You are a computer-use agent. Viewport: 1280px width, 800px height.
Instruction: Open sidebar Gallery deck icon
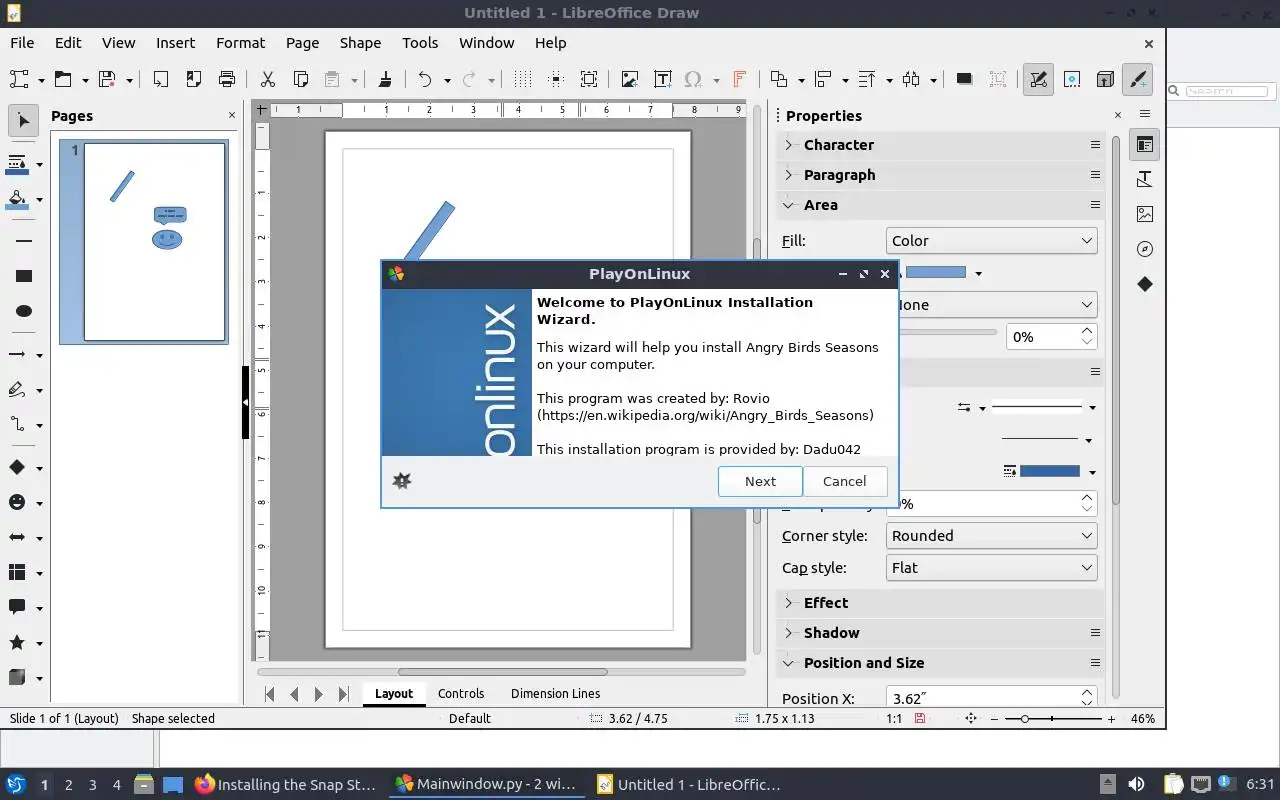point(1145,214)
